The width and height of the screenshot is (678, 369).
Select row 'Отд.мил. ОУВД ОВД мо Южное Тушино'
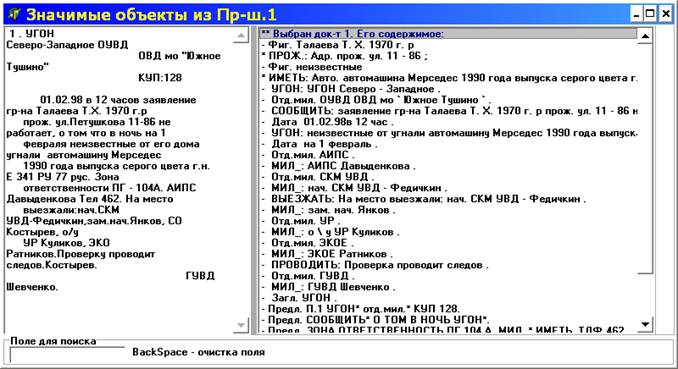448,100
